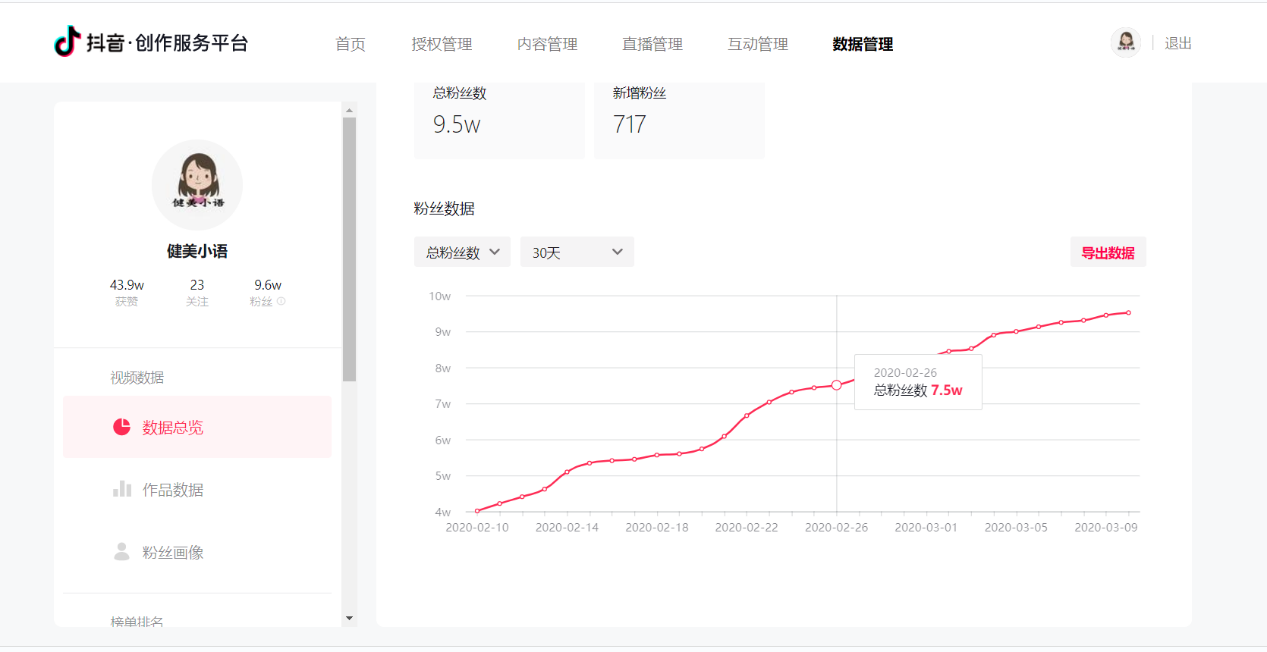Image resolution: width=1267 pixels, height=652 pixels.
Task: Select 互动管理 in the top navigation
Action: tap(757, 44)
